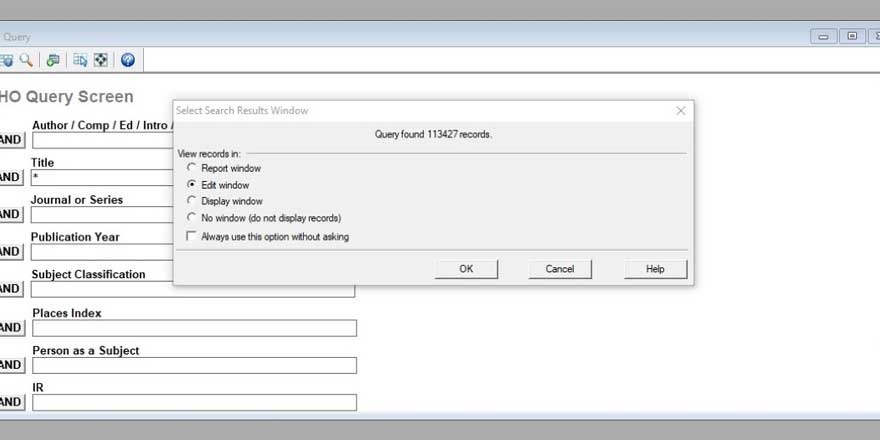Maximize the Query window
Screen dimensions: 880x440
(x=852, y=36)
